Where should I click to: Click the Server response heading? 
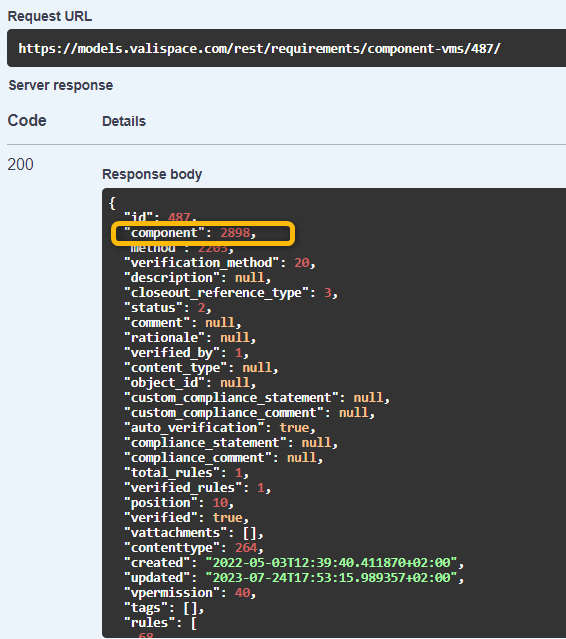coord(61,85)
